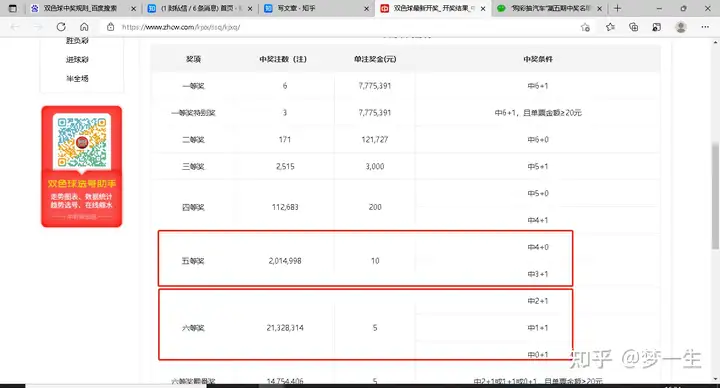Click the 奖项 column header
The width and height of the screenshot is (720, 388).
(193, 59)
